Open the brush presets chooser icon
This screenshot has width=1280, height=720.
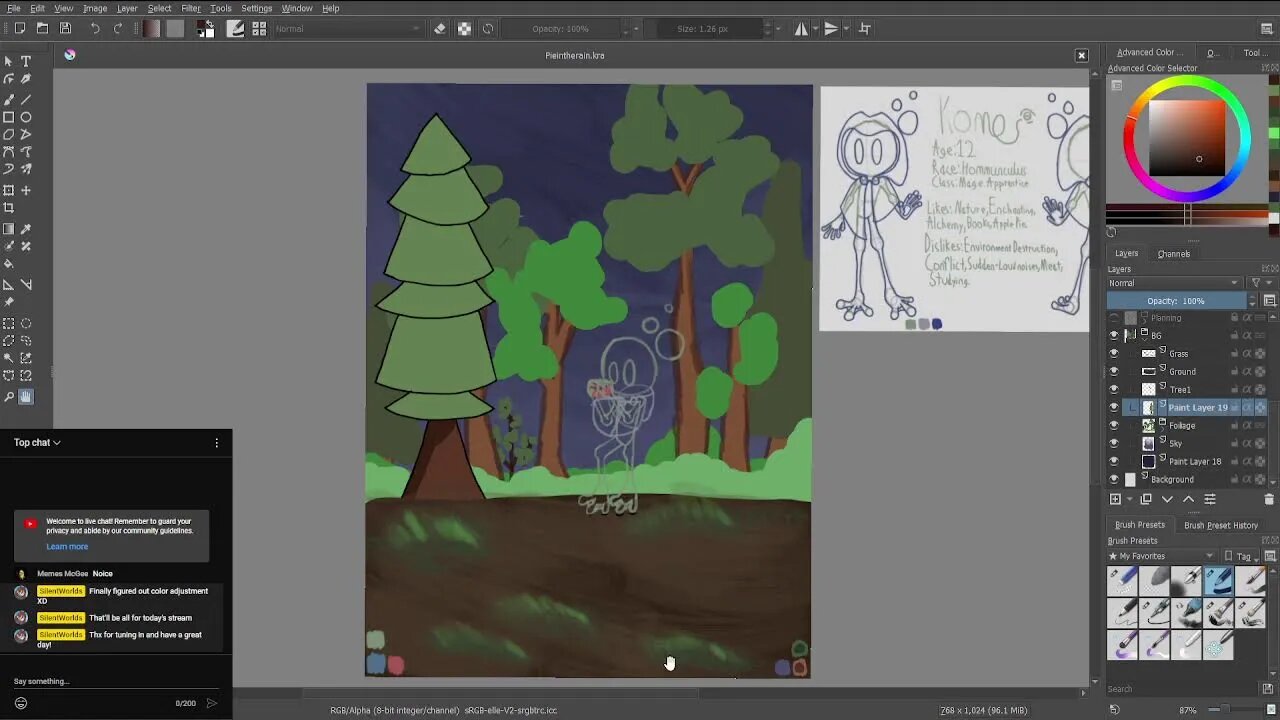(x=259, y=29)
